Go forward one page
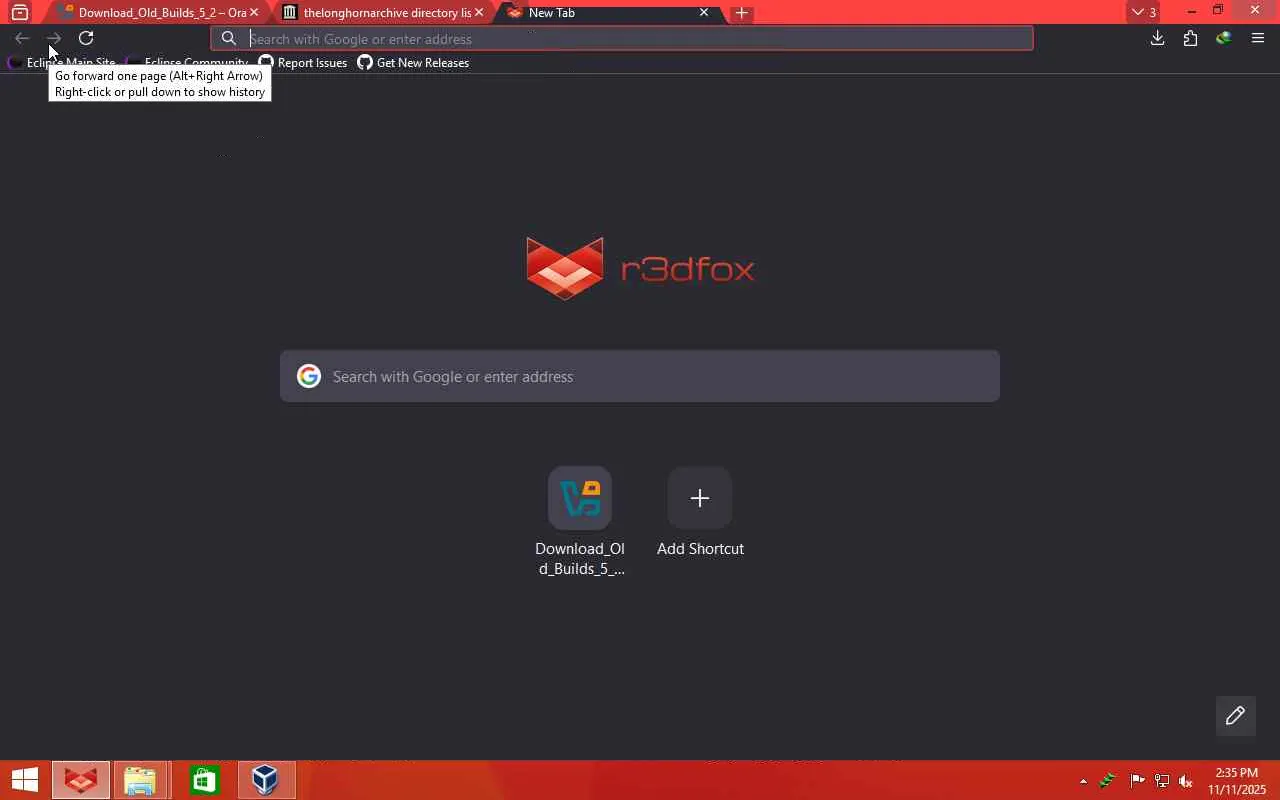 (54, 38)
